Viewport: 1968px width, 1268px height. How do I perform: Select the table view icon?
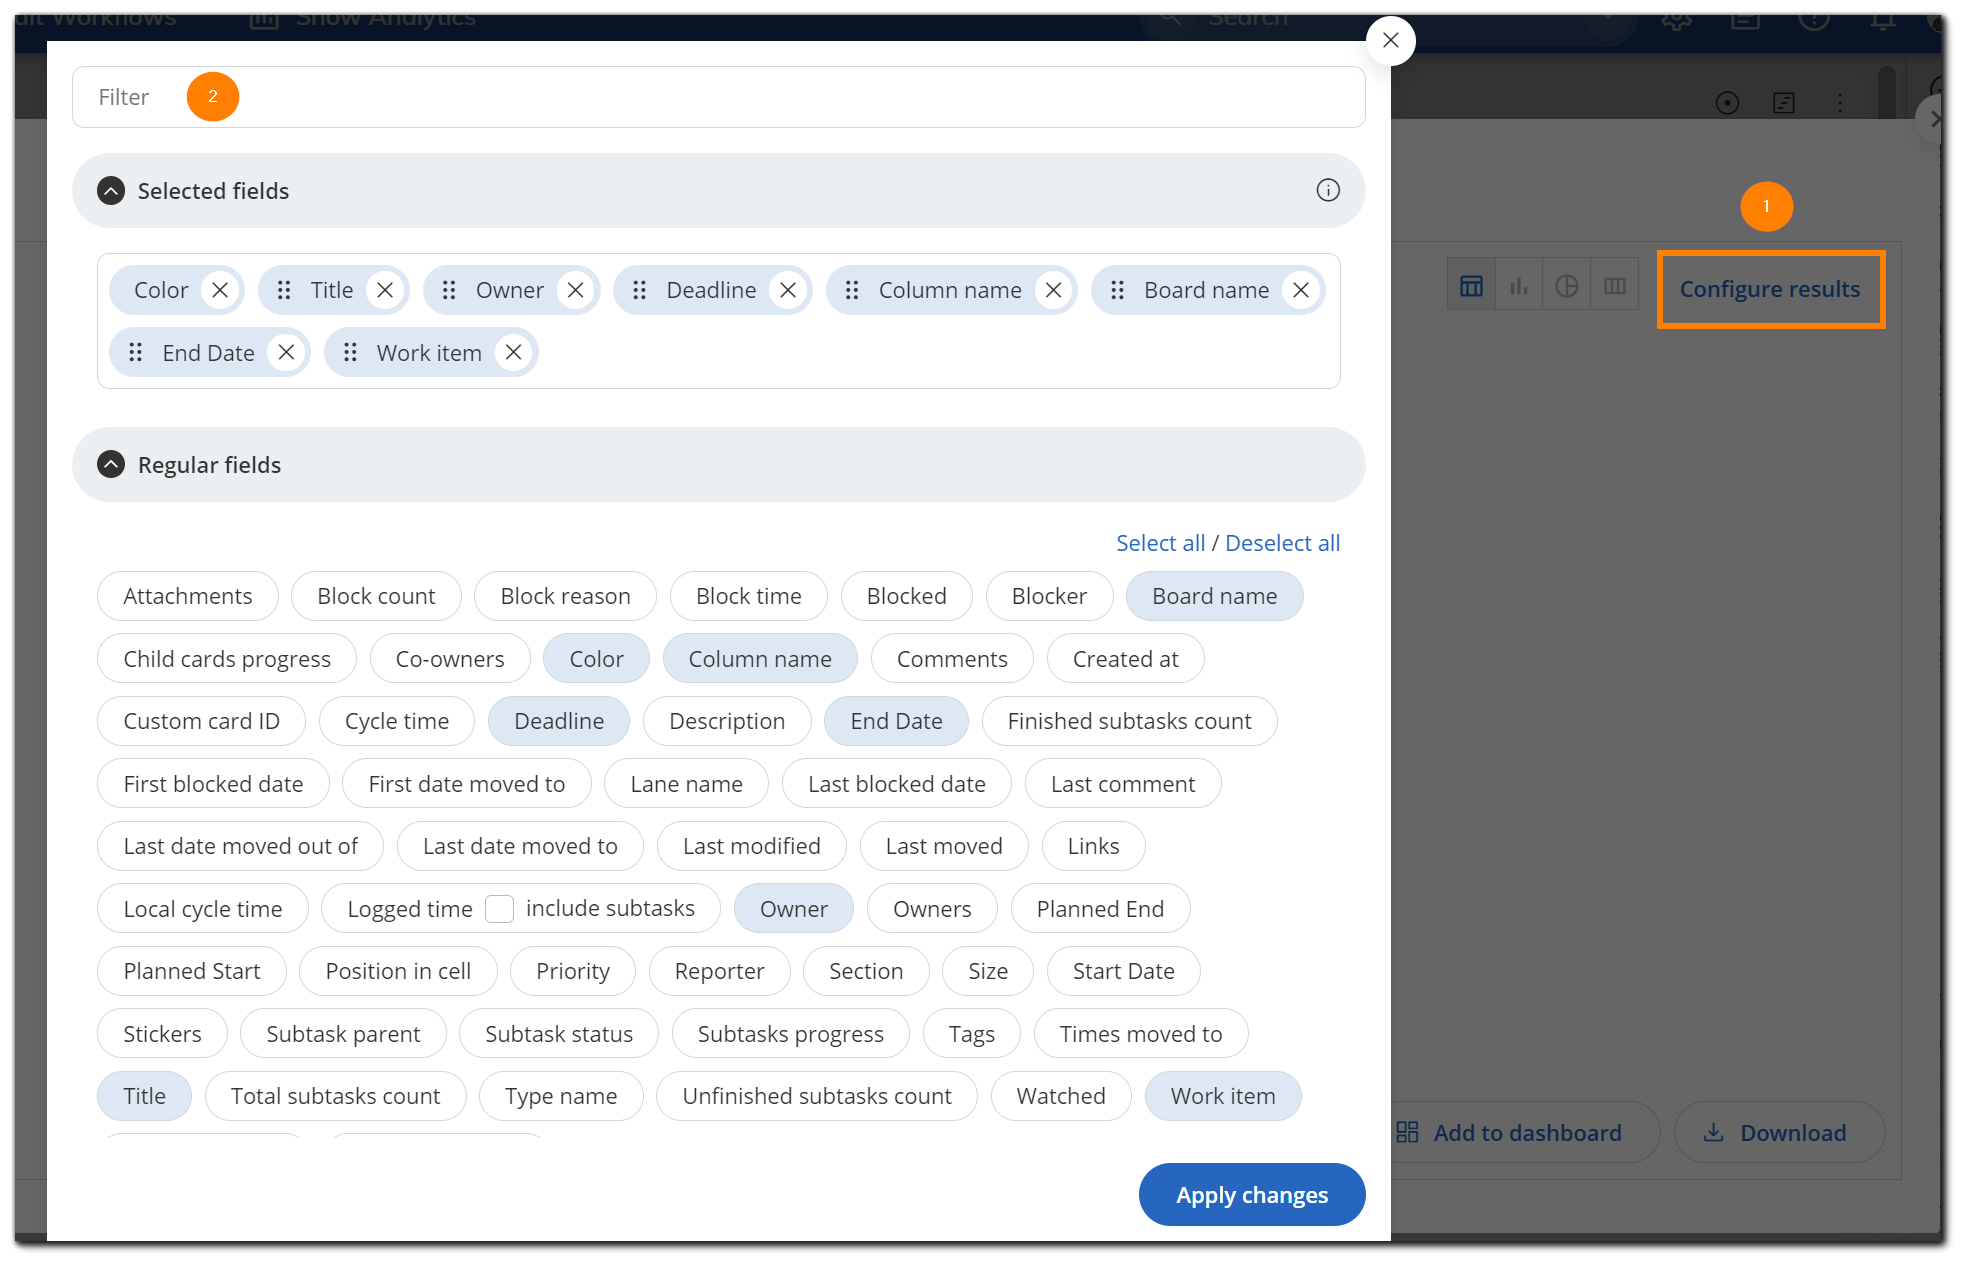[1470, 284]
